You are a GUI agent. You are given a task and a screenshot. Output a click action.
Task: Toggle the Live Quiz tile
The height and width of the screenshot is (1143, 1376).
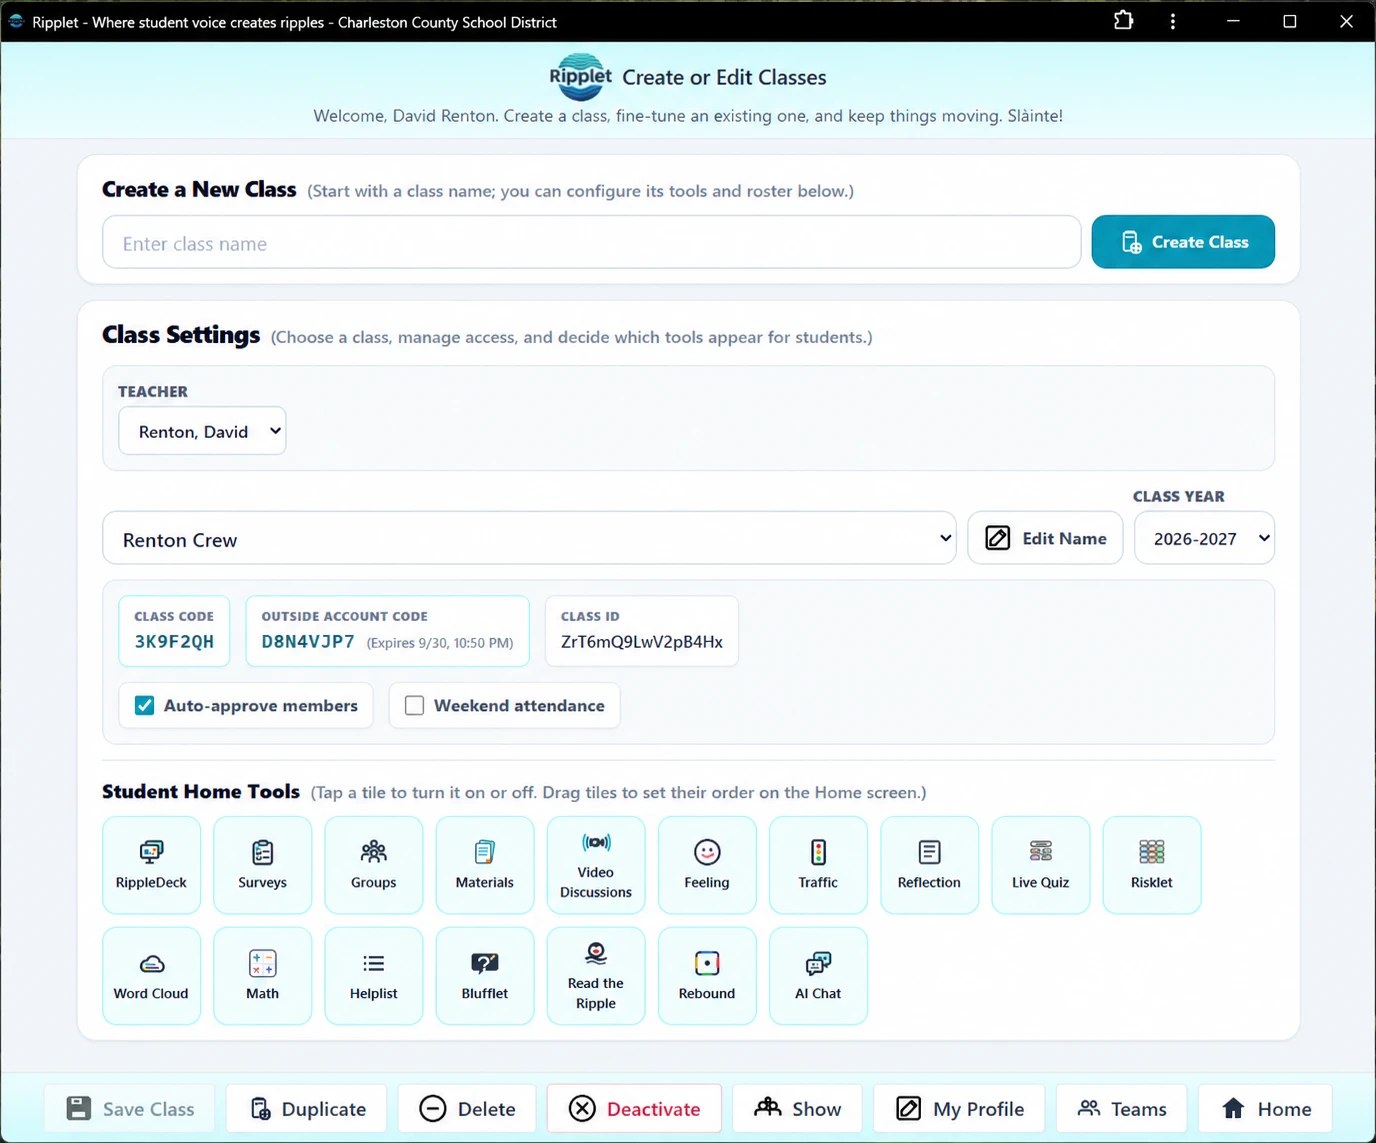pos(1040,865)
